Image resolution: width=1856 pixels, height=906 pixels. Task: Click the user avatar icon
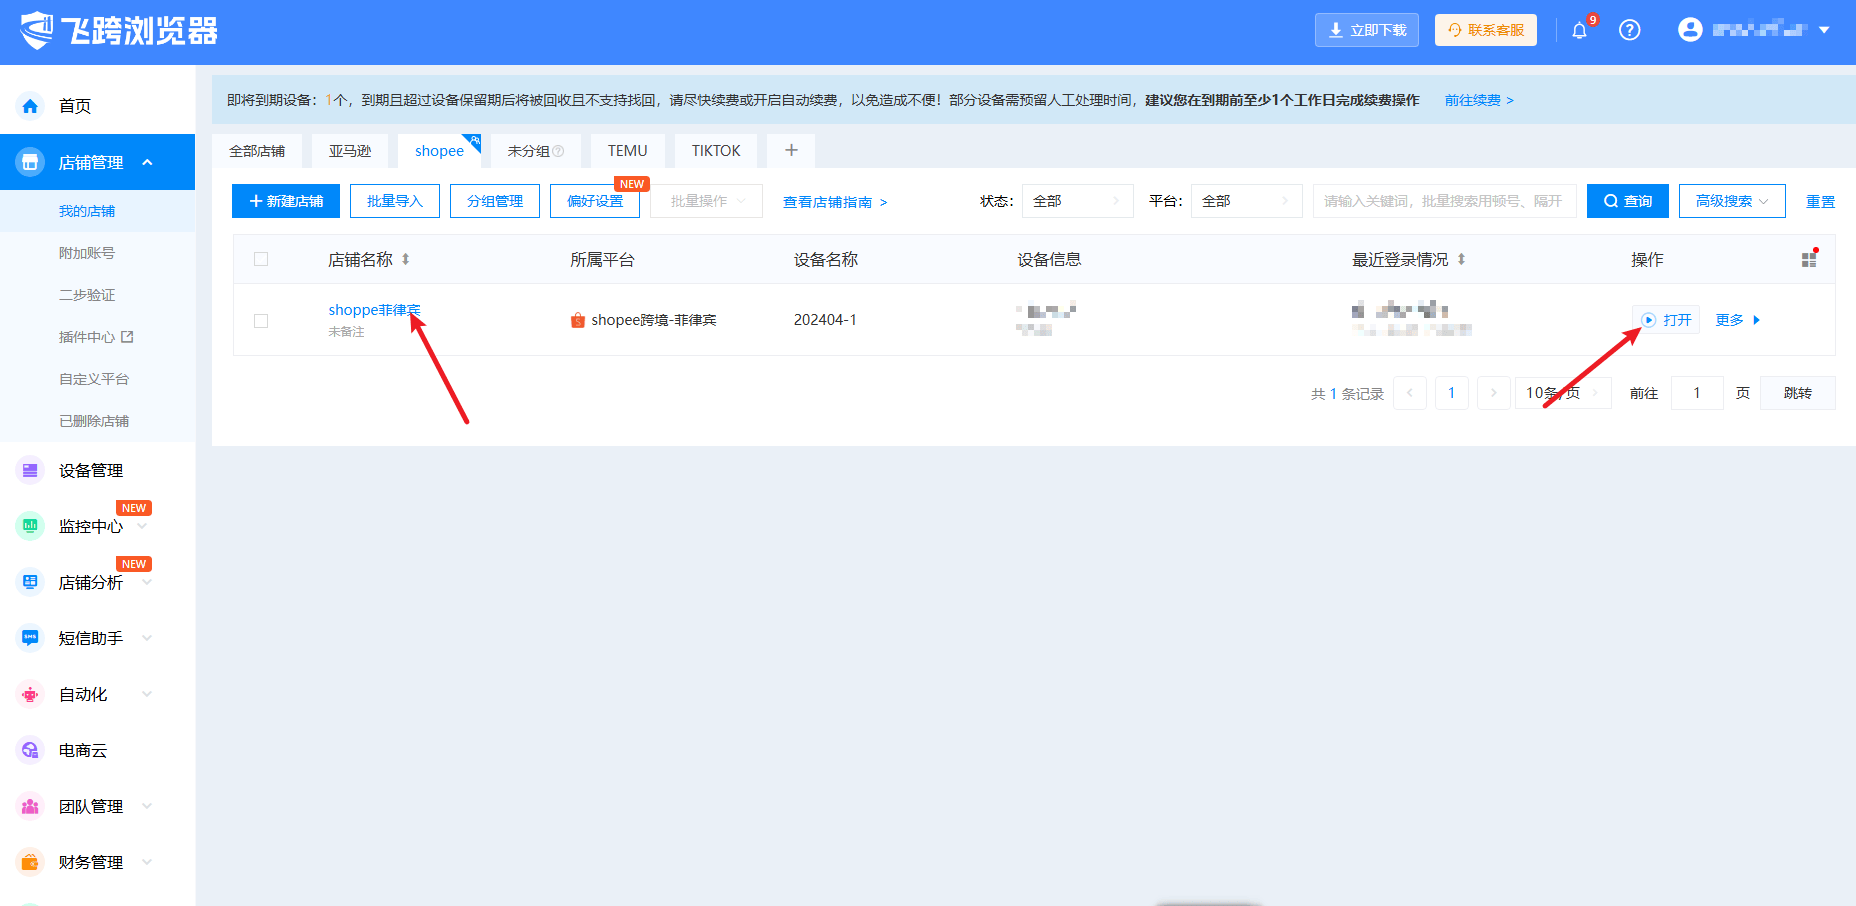tap(1690, 30)
